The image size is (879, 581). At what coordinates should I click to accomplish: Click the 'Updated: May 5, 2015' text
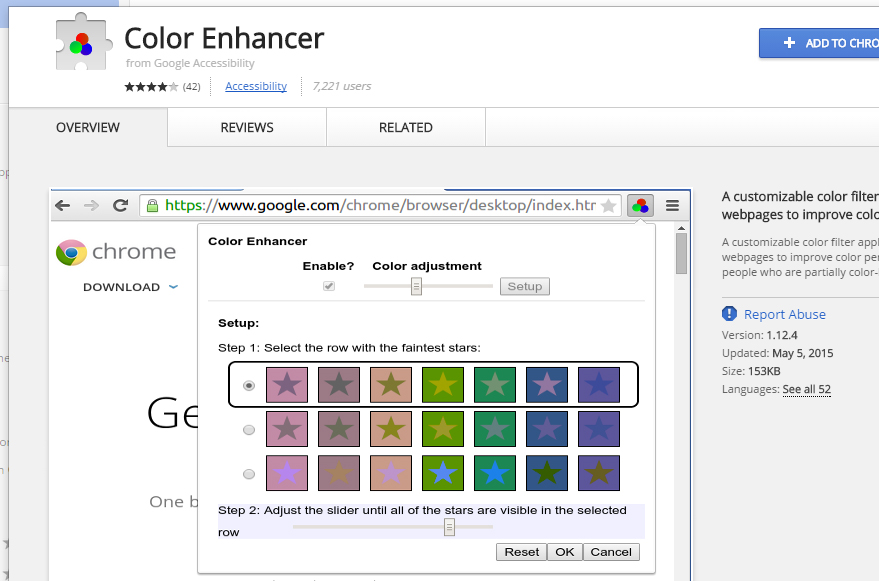pyautogui.click(x=778, y=353)
